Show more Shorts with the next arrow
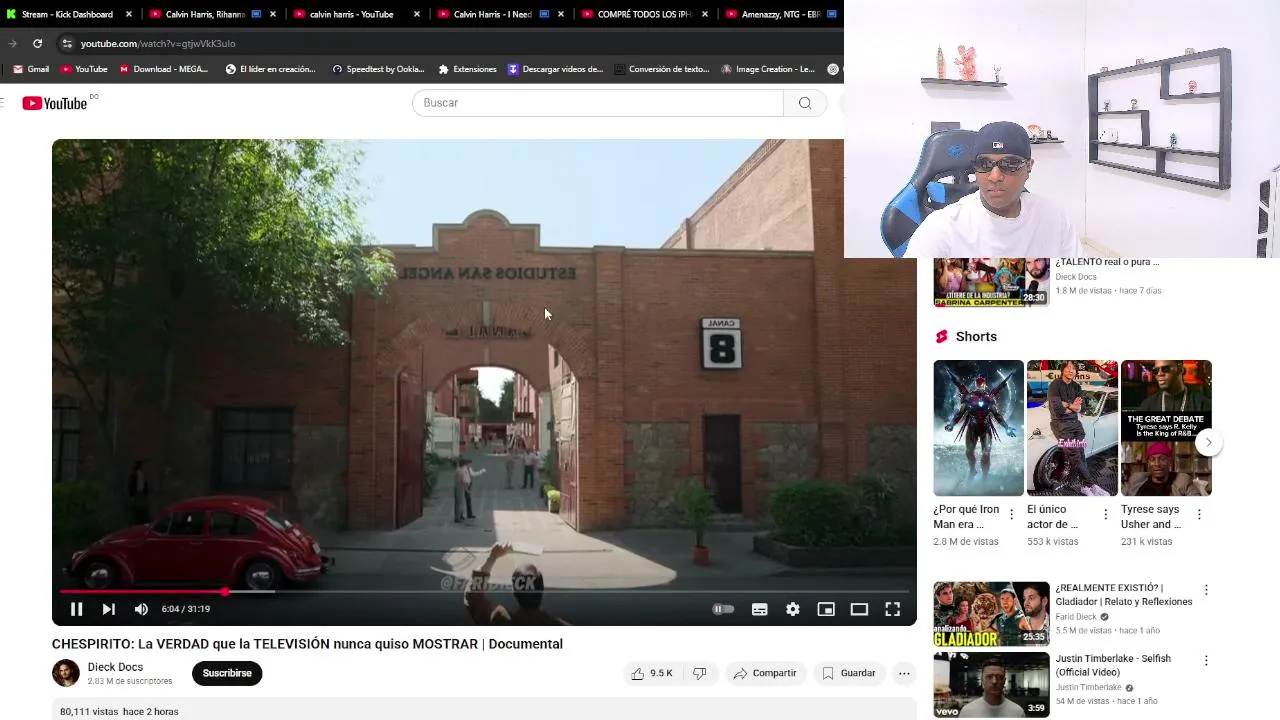The image size is (1280, 720). click(x=1208, y=442)
